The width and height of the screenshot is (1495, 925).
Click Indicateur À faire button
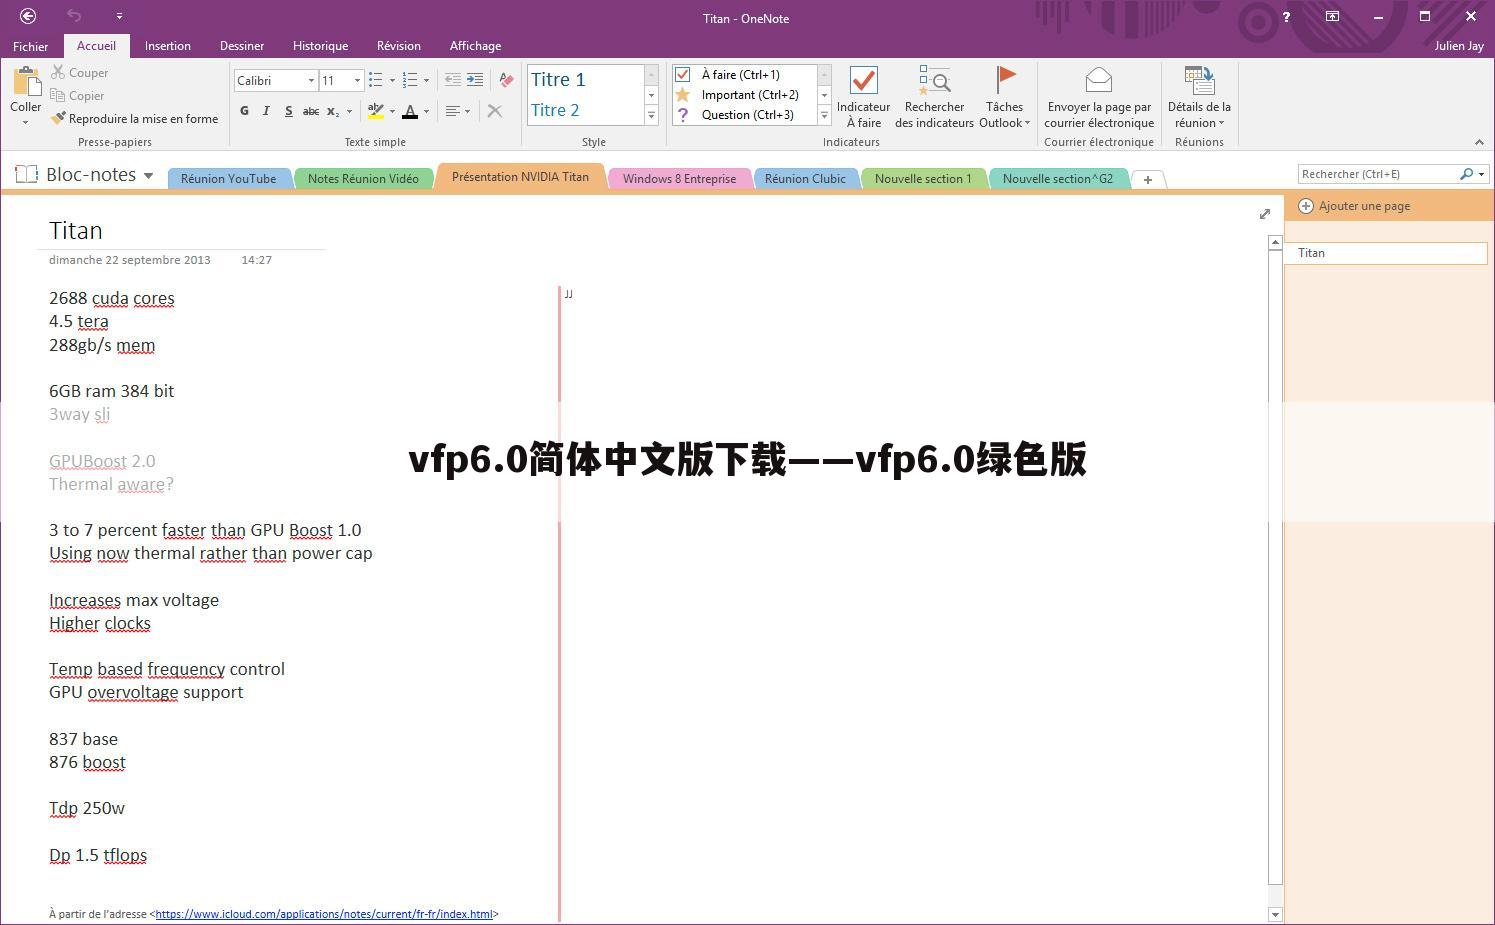863,97
